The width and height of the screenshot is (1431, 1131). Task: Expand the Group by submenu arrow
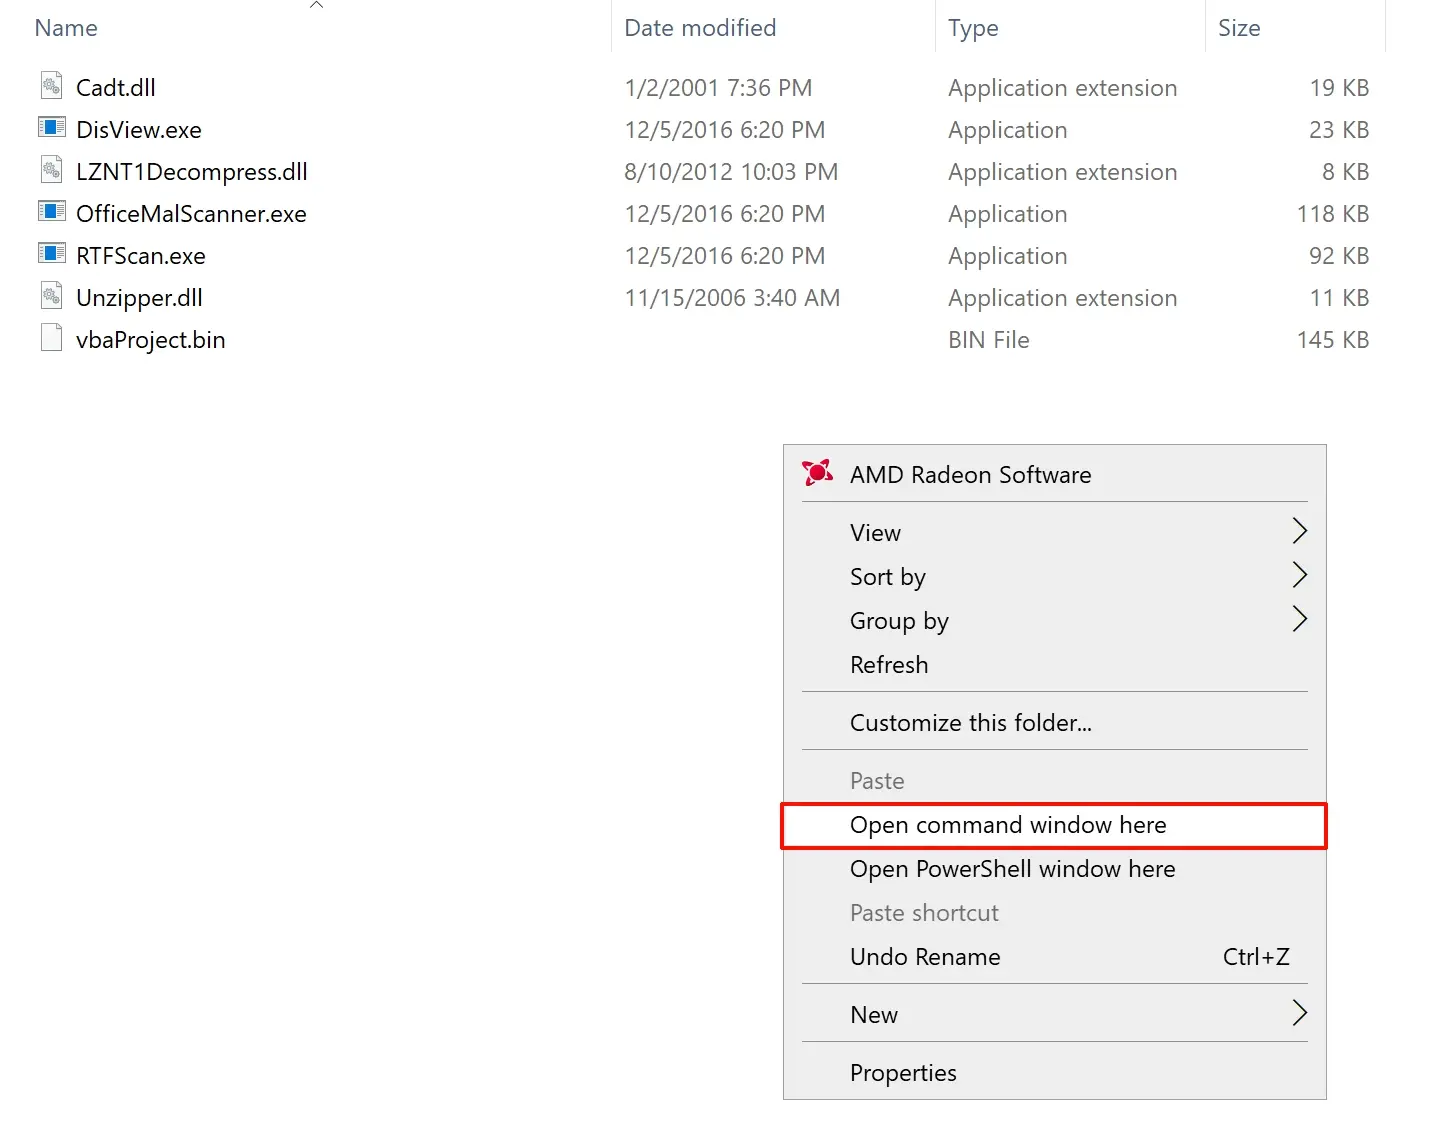[1299, 620]
